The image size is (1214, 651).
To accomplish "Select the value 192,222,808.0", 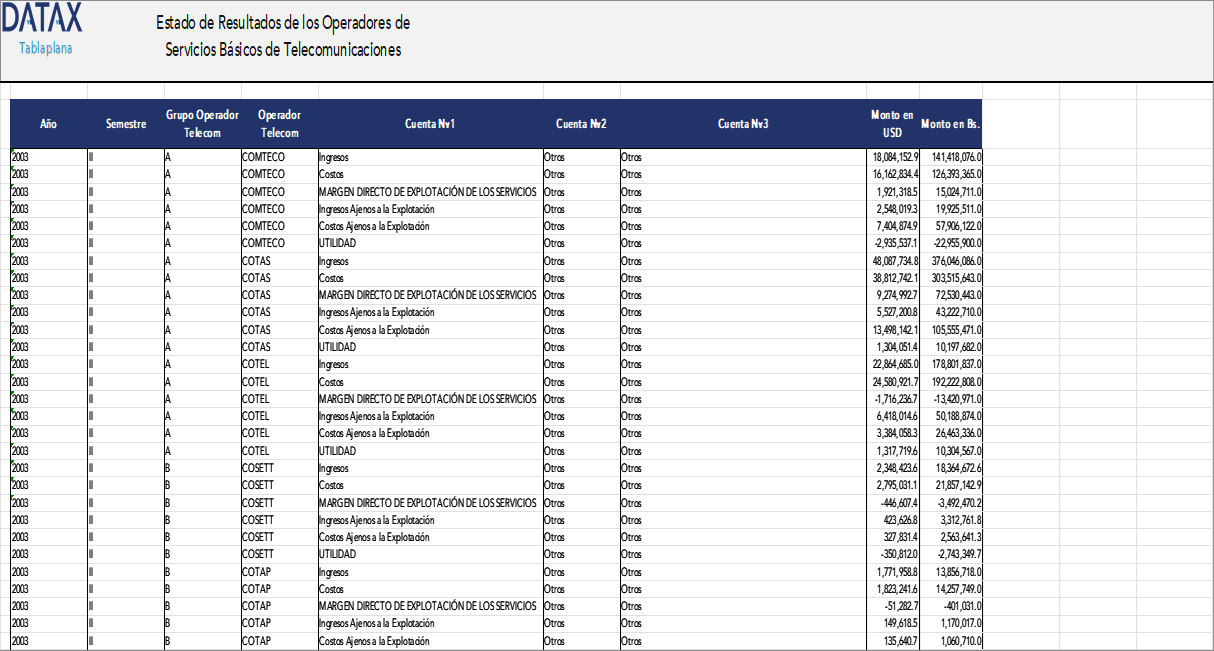I will tap(951, 381).
